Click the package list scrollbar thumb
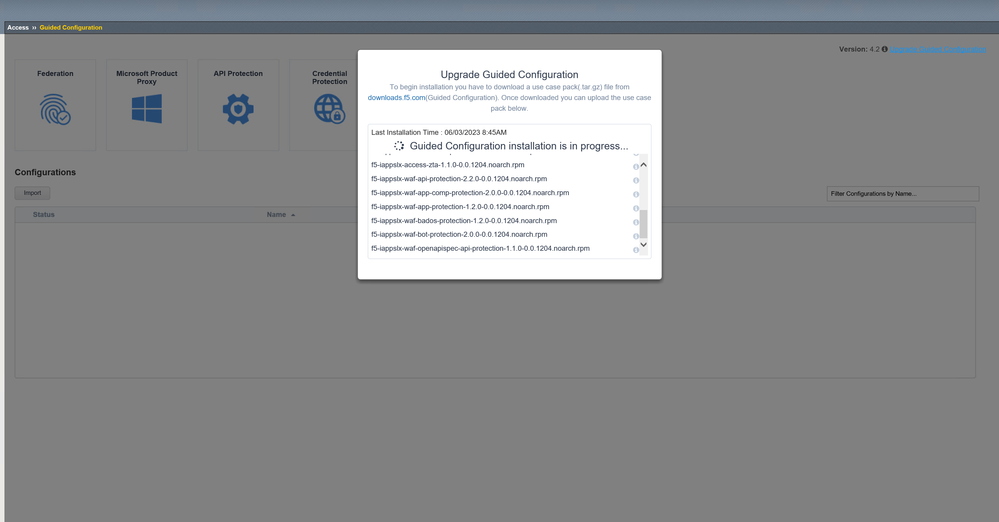 [643, 224]
